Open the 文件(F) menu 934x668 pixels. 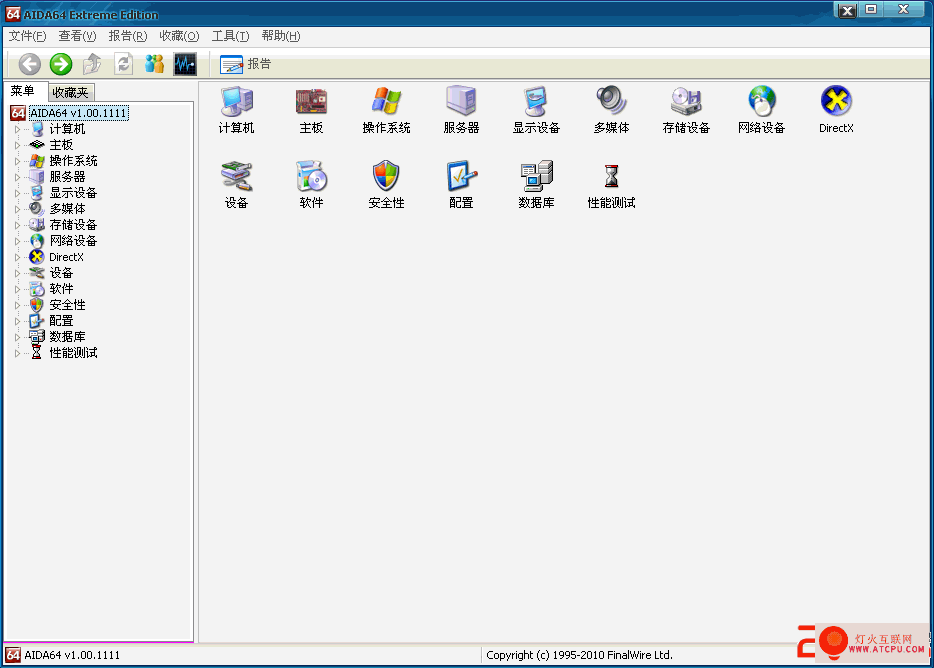(27, 36)
